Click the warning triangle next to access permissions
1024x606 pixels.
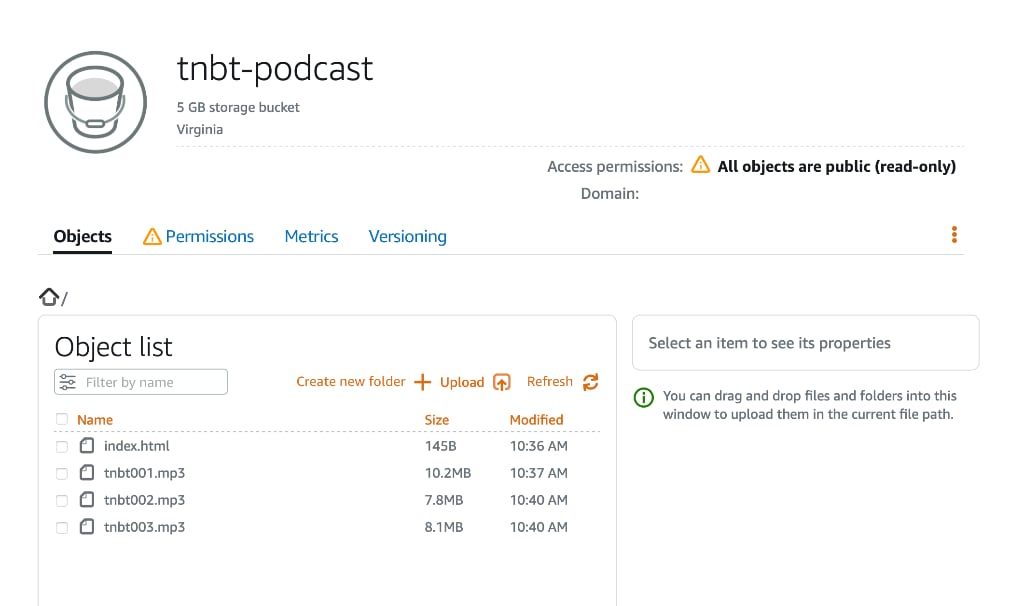pyautogui.click(x=701, y=166)
